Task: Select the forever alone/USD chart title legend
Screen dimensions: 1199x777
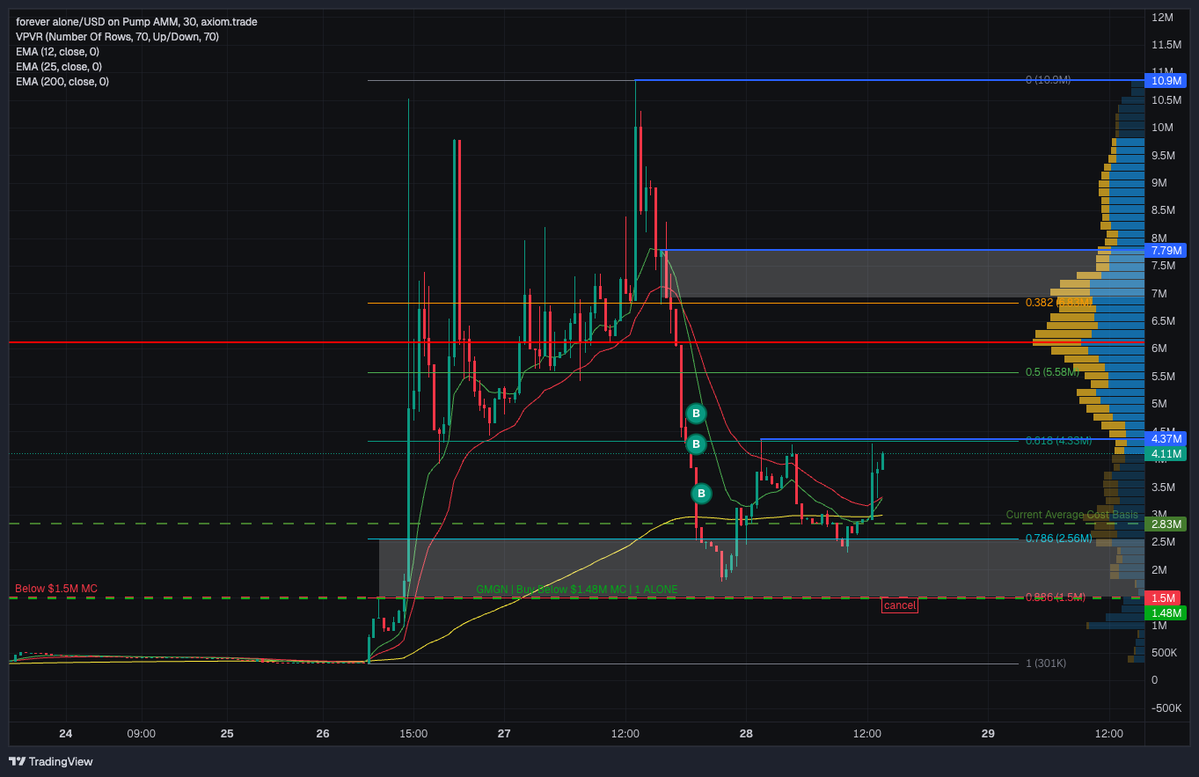Action: pyautogui.click(x=136, y=21)
